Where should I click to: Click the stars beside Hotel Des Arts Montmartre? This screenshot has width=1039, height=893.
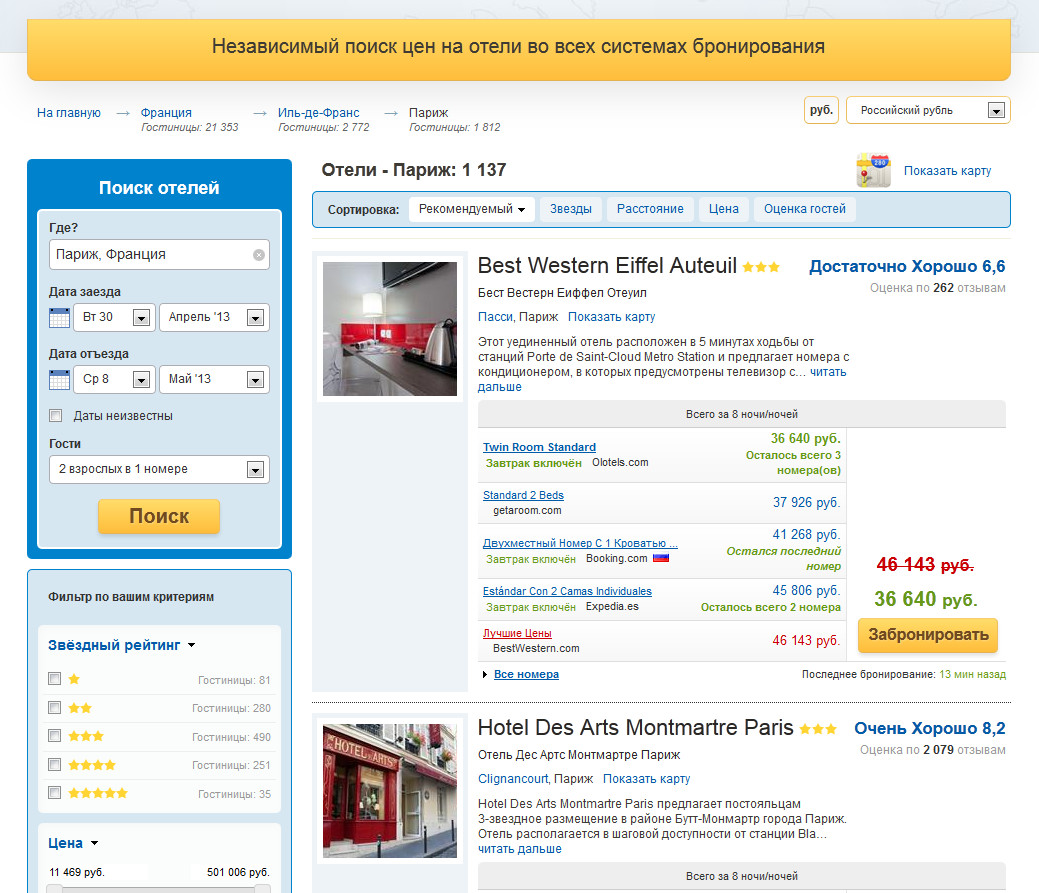coord(818,729)
